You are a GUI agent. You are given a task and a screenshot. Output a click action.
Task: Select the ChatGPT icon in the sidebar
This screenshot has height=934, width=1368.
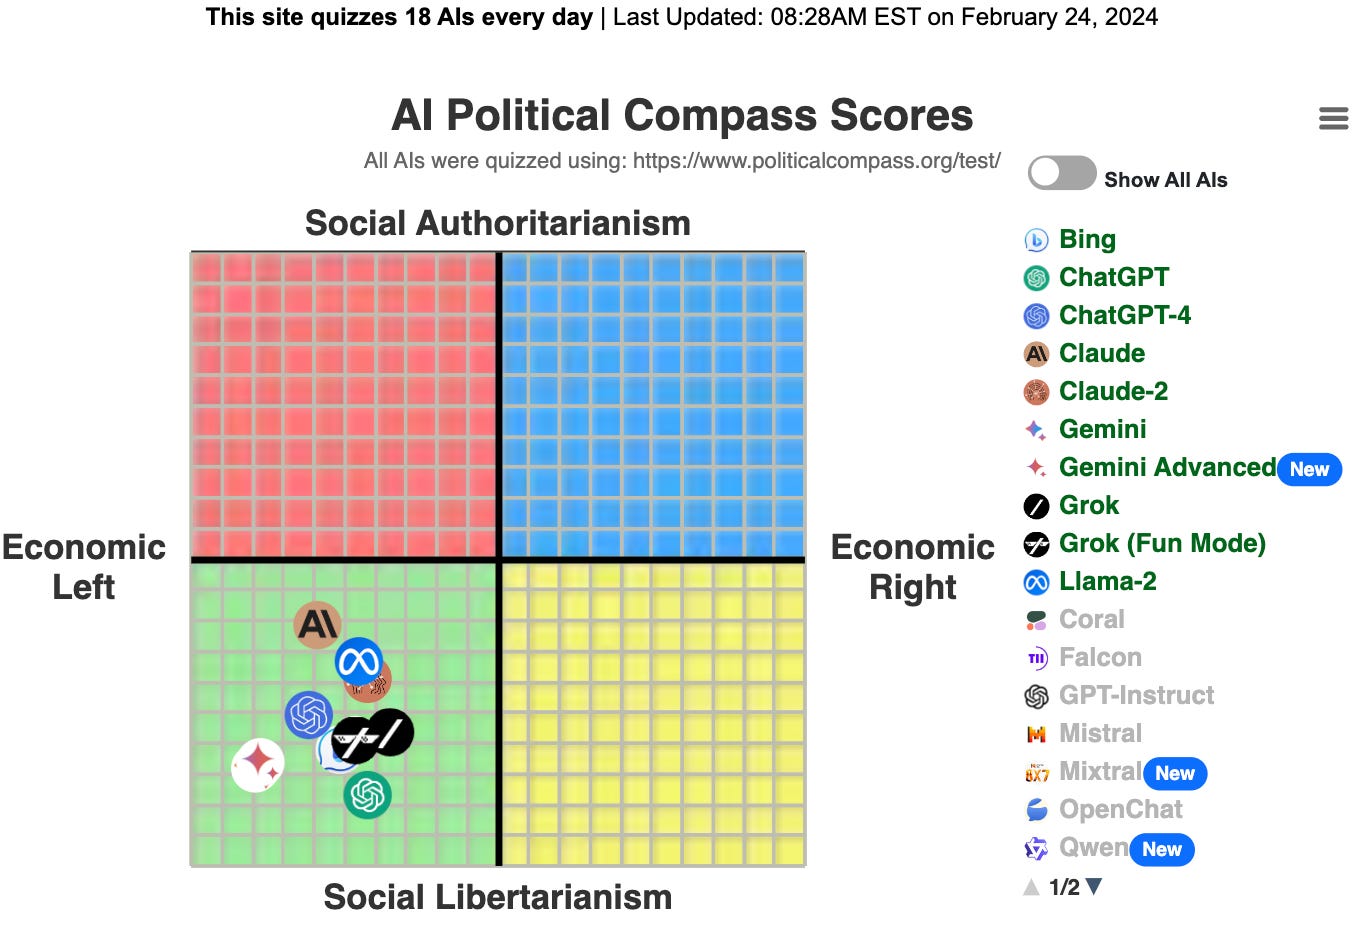1037,277
